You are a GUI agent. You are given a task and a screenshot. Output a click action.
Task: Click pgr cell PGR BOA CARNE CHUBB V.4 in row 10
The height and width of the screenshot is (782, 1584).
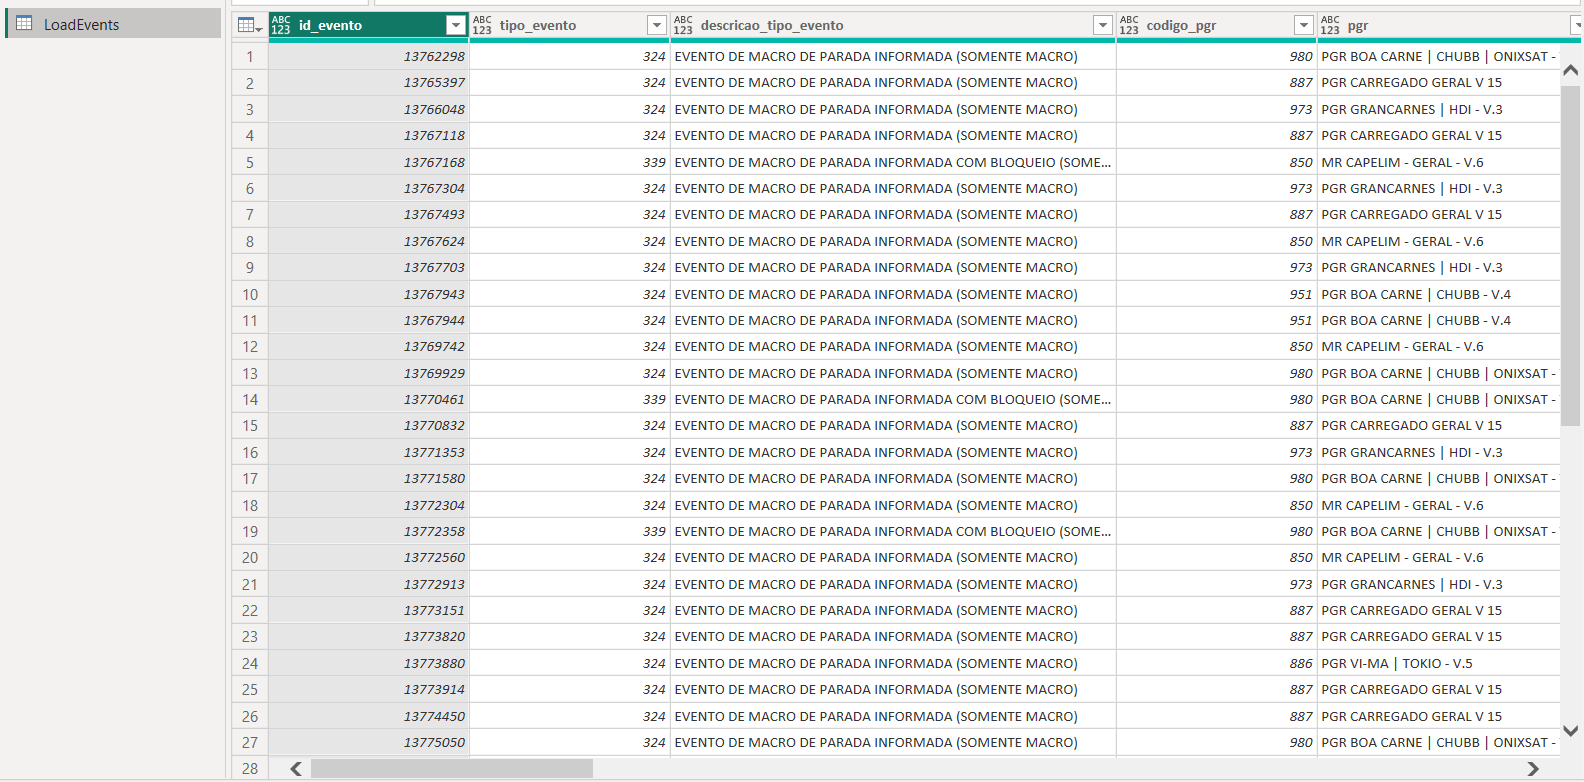pos(1438,294)
